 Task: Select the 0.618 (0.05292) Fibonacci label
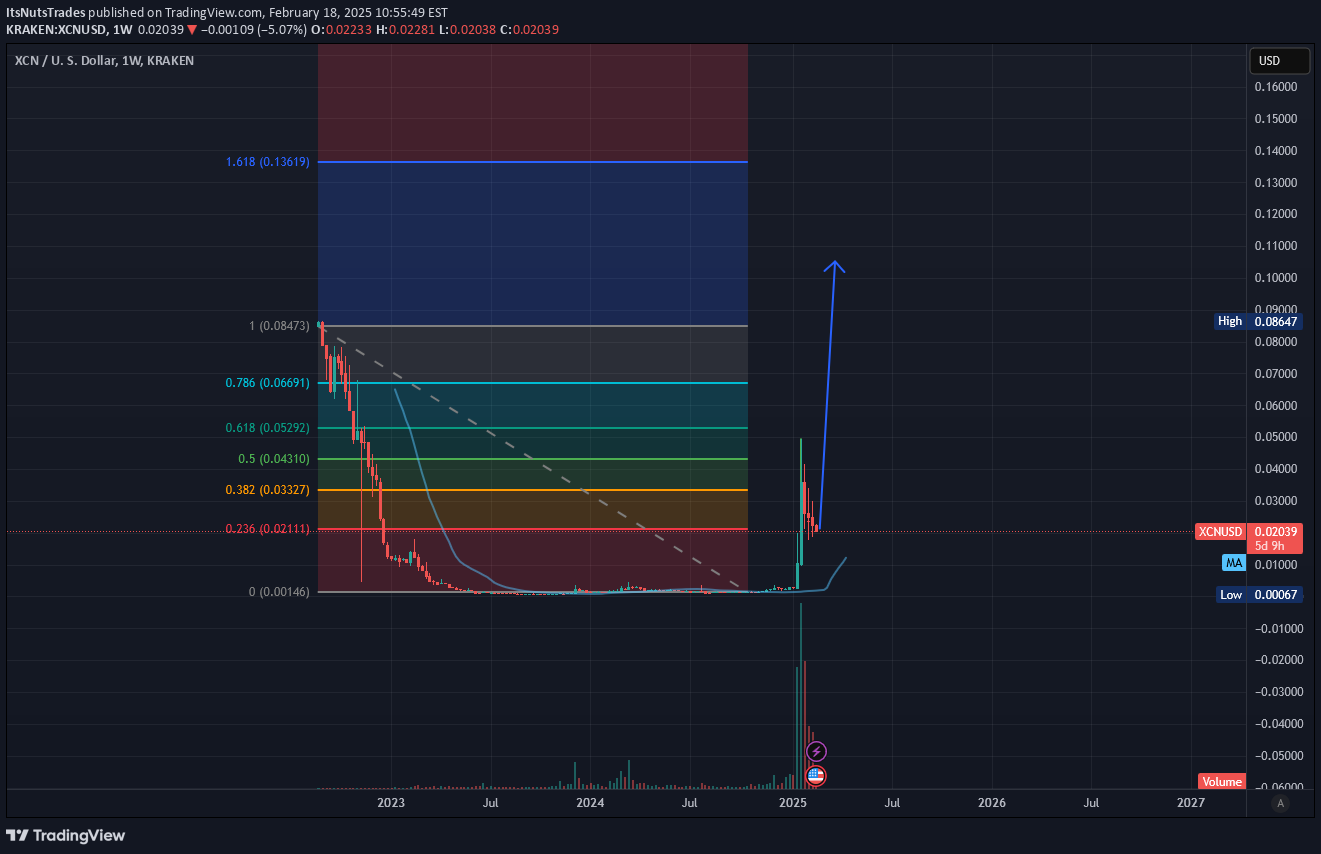tap(268, 428)
